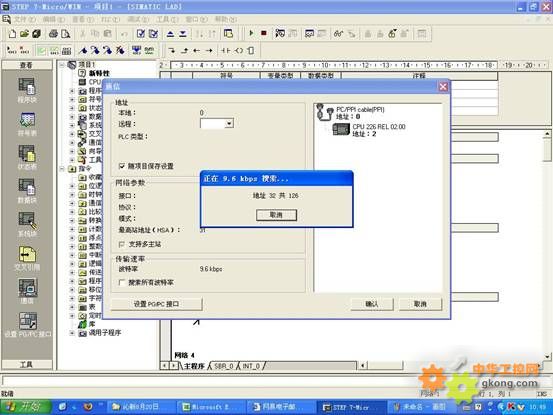The image size is (553, 415).
Task: Switch to the SBR_0 tab
Action: (224, 366)
